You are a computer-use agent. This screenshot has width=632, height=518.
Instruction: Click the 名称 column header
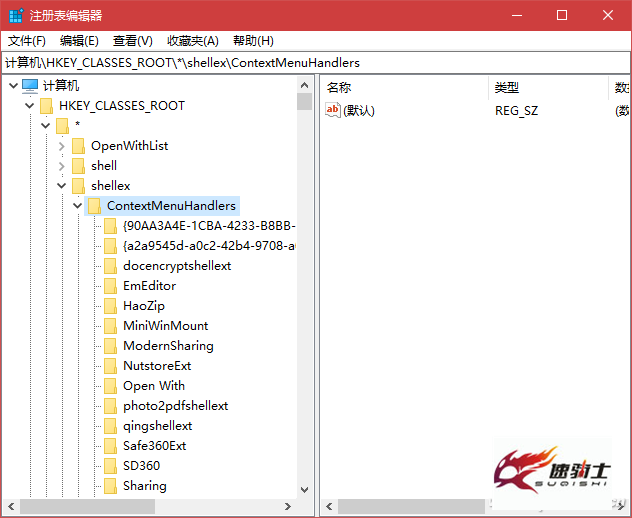tap(405, 87)
